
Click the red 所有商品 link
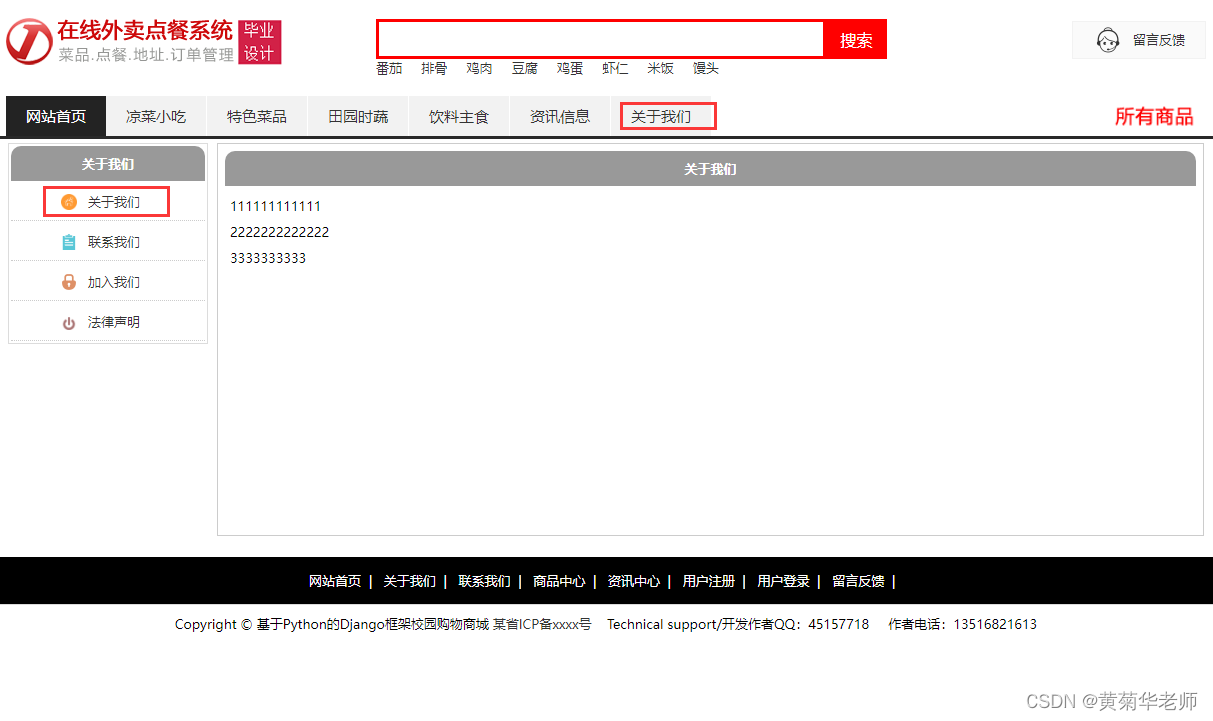pos(1154,116)
